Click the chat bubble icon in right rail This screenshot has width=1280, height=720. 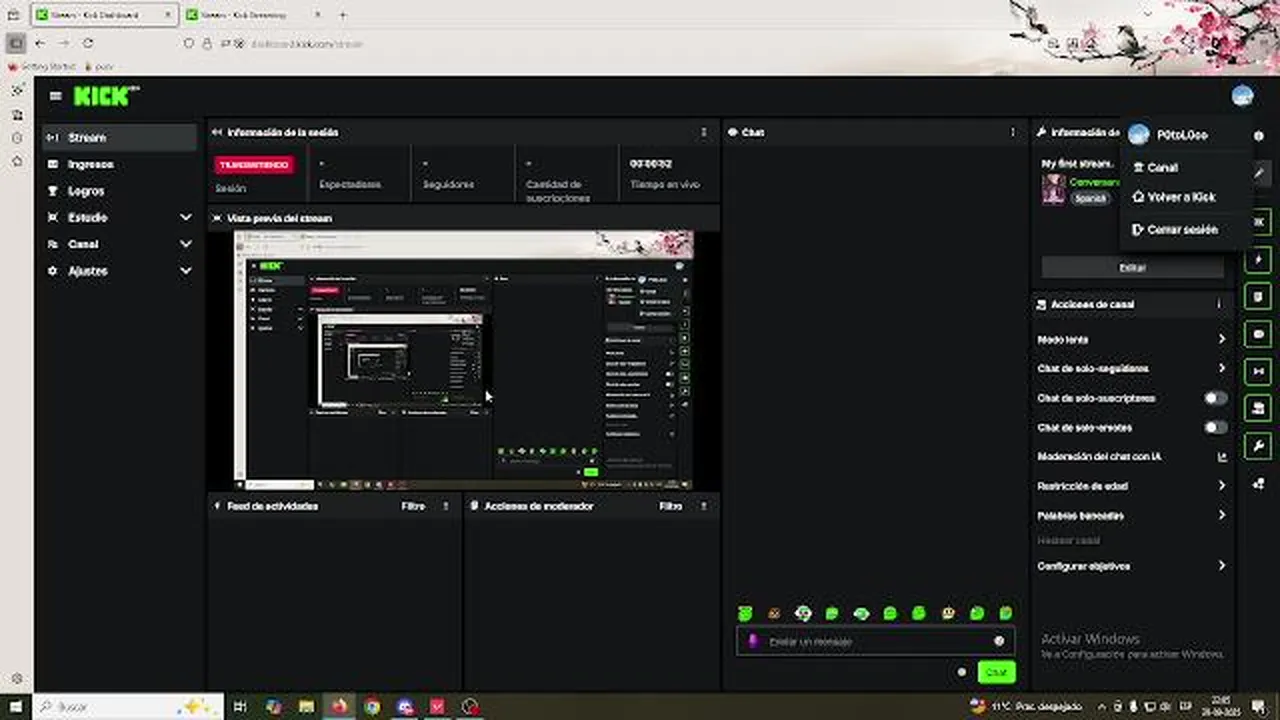(x=1259, y=334)
